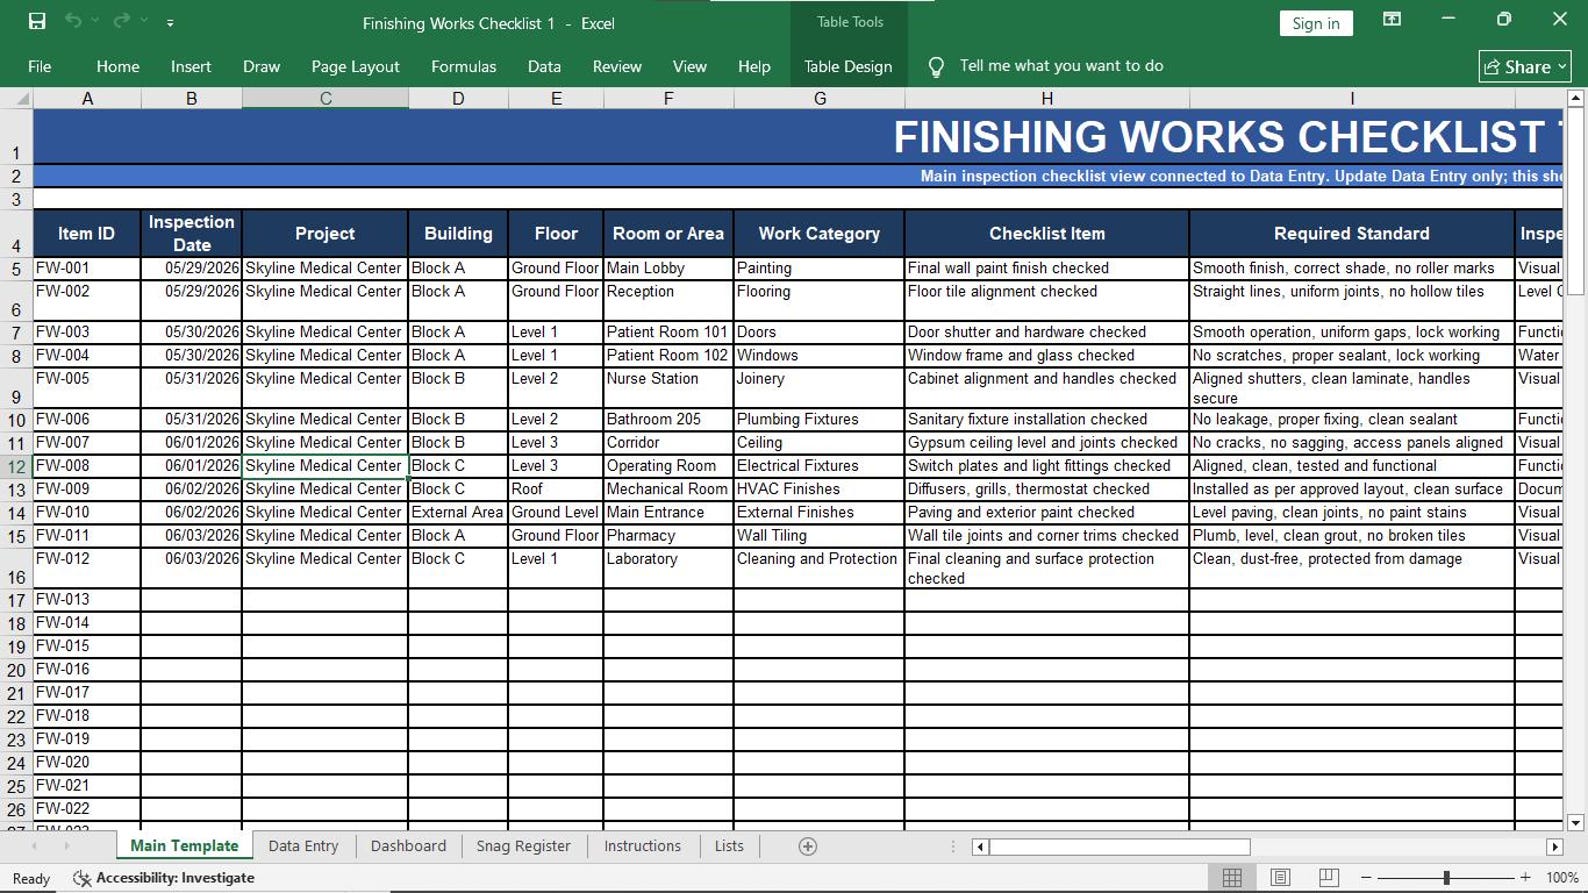The width and height of the screenshot is (1588, 893).
Task: Click the Work Category column header
Action: coord(819,233)
